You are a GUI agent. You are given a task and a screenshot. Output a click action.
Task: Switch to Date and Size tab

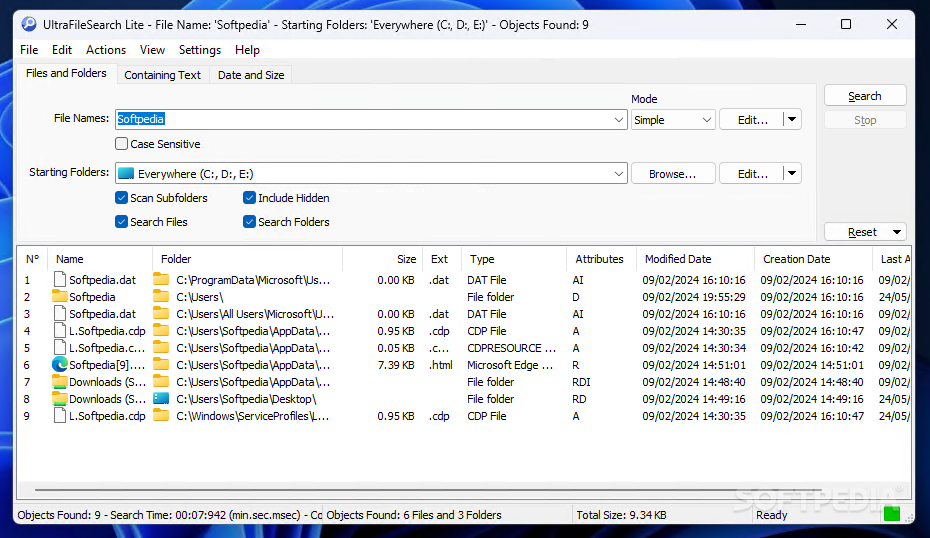coord(251,75)
